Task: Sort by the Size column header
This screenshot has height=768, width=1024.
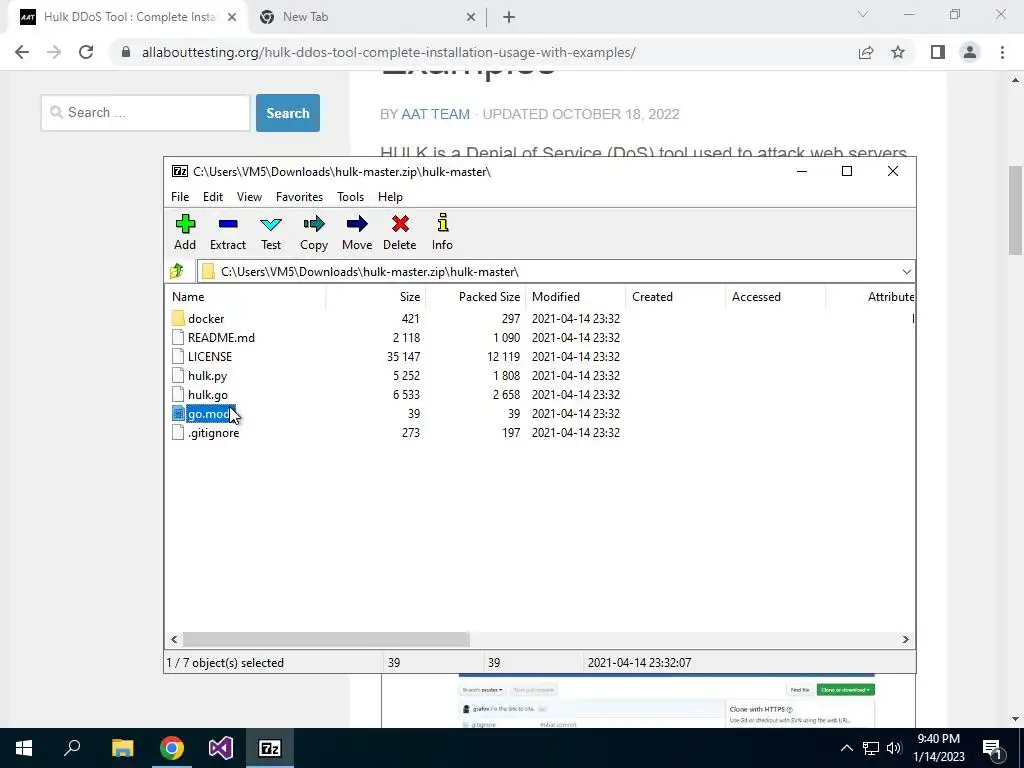Action: point(376,296)
